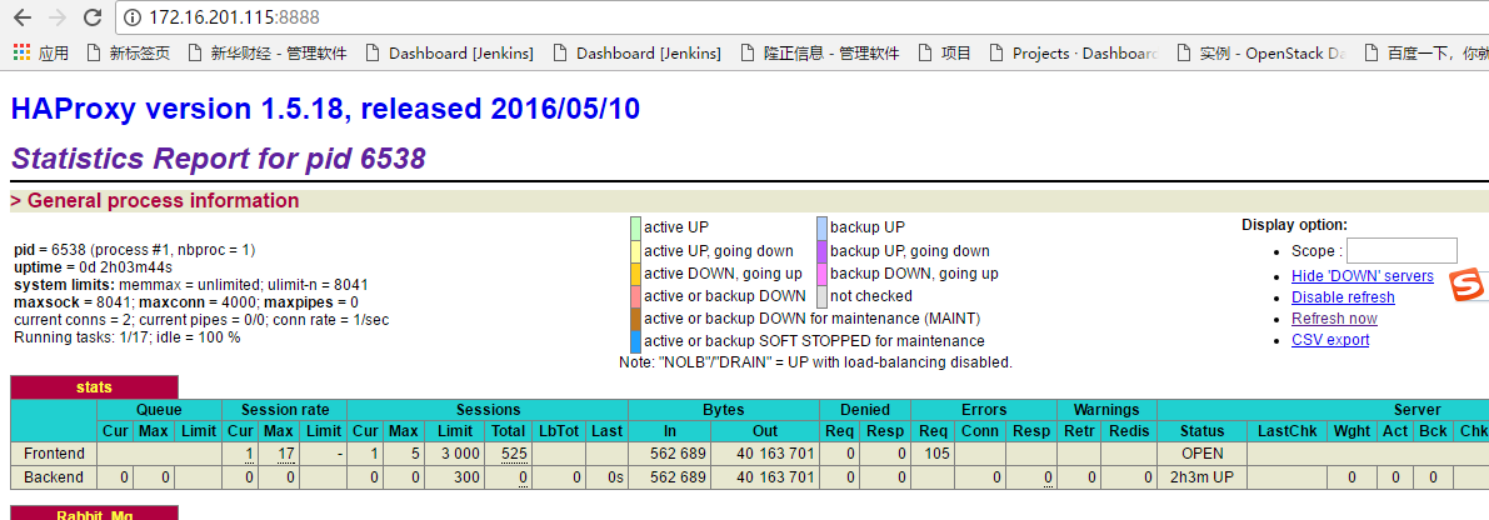
Task: Click the Frontend Bytes In 562 689 cell
Action: (x=670, y=453)
